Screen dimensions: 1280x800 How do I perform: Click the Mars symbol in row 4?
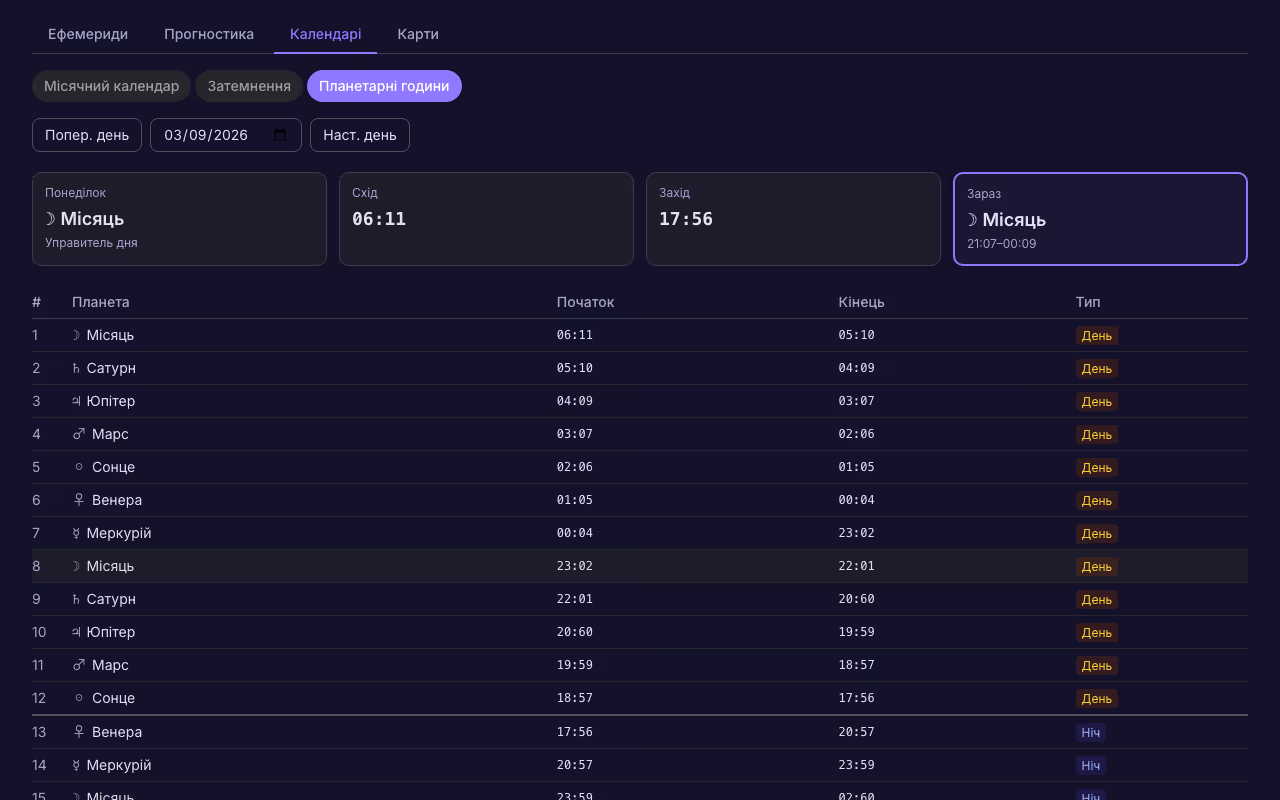coord(79,434)
